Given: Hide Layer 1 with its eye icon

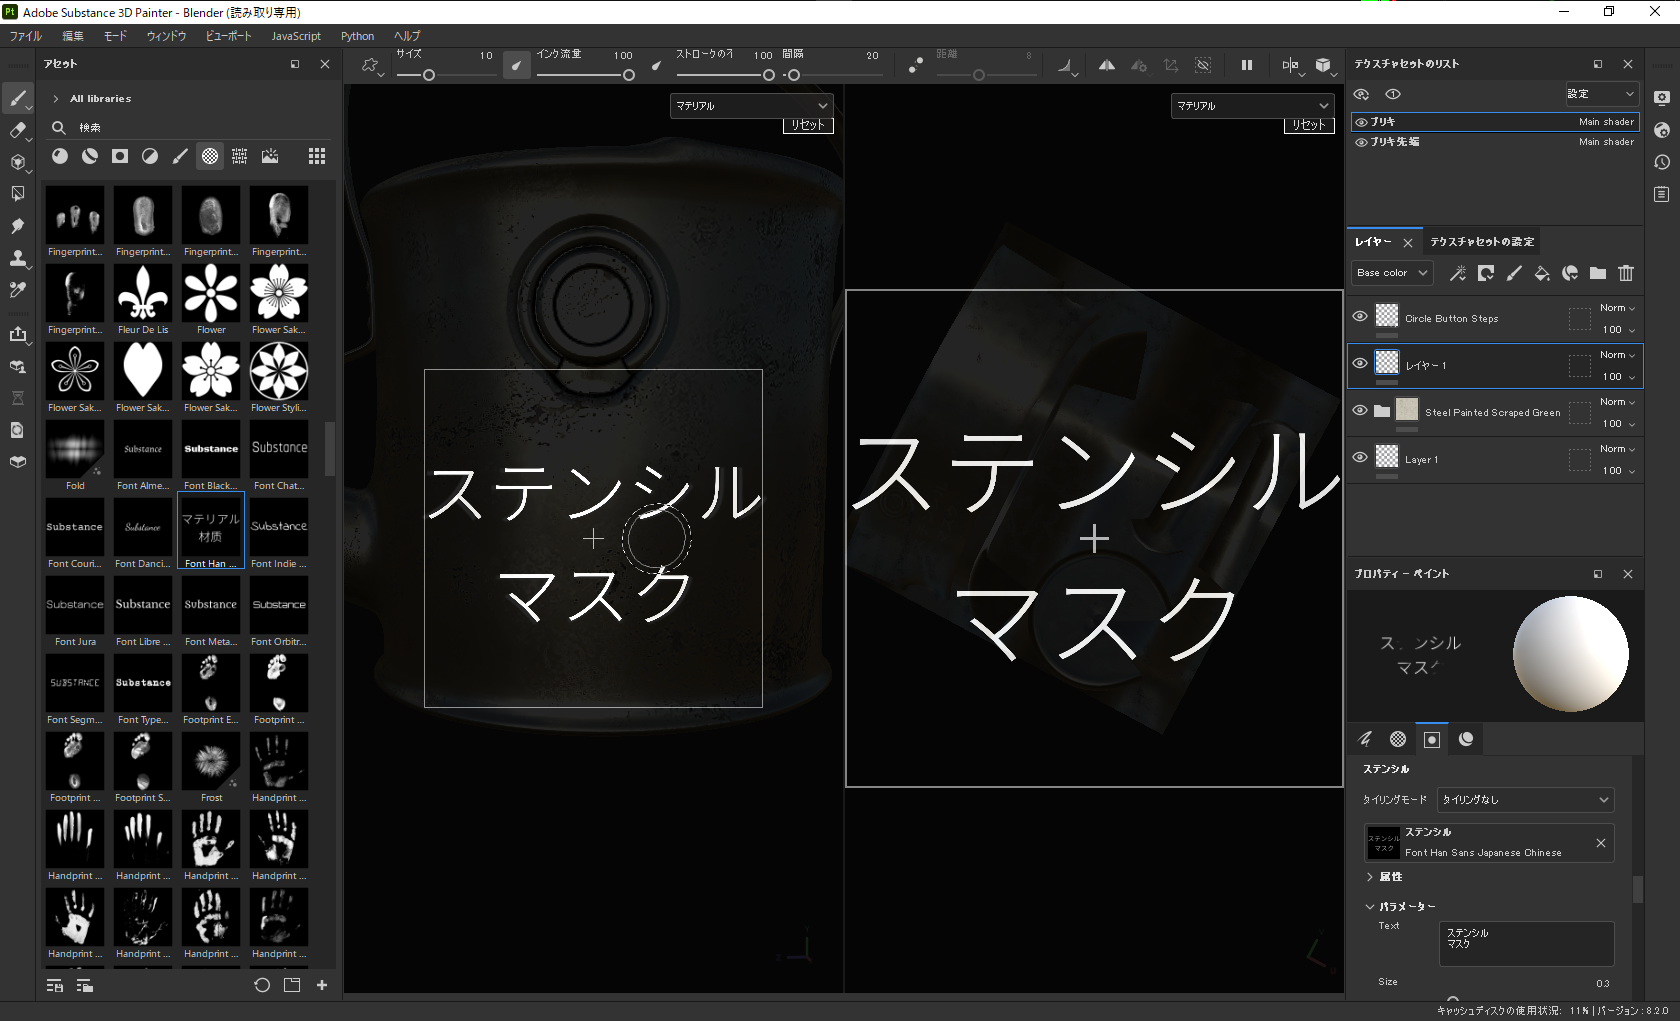Looking at the screenshot, I should point(1360,458).
